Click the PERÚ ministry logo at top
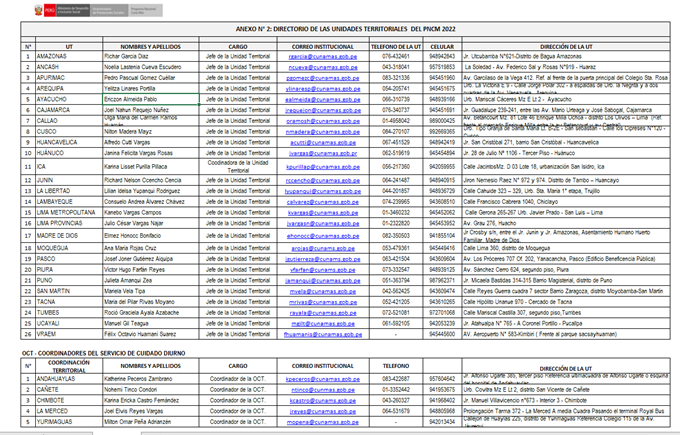 (x=98, y=10)
